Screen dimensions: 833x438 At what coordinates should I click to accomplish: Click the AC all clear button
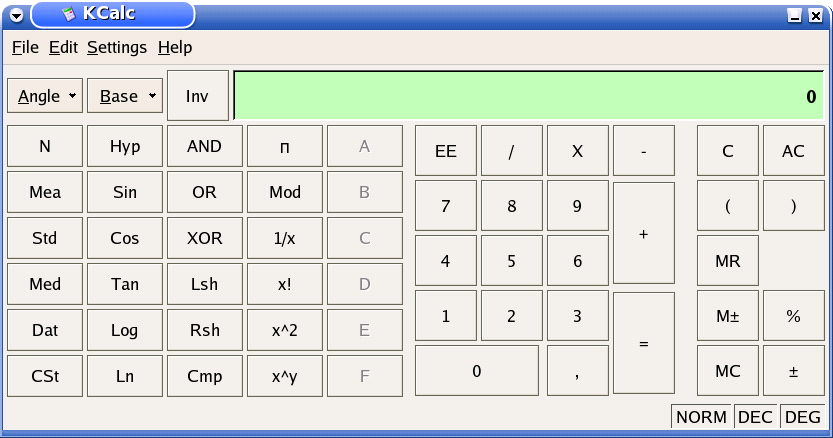794,150
